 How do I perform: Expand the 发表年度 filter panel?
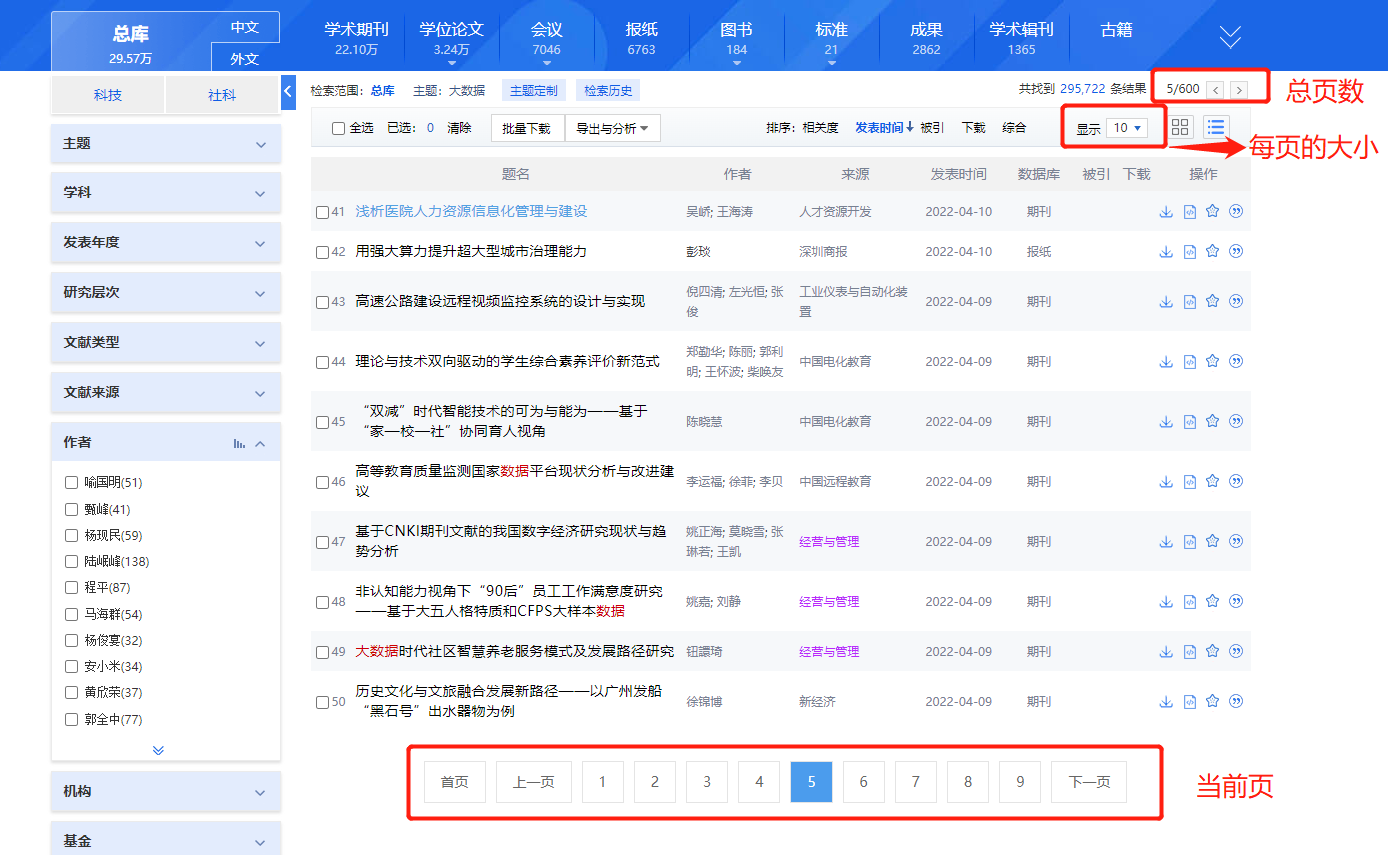pos(166,243)
